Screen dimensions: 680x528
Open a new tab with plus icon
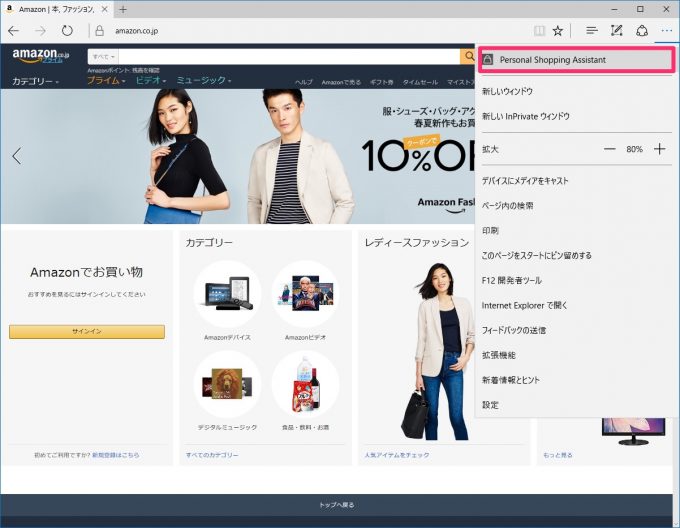click(123, 9)
